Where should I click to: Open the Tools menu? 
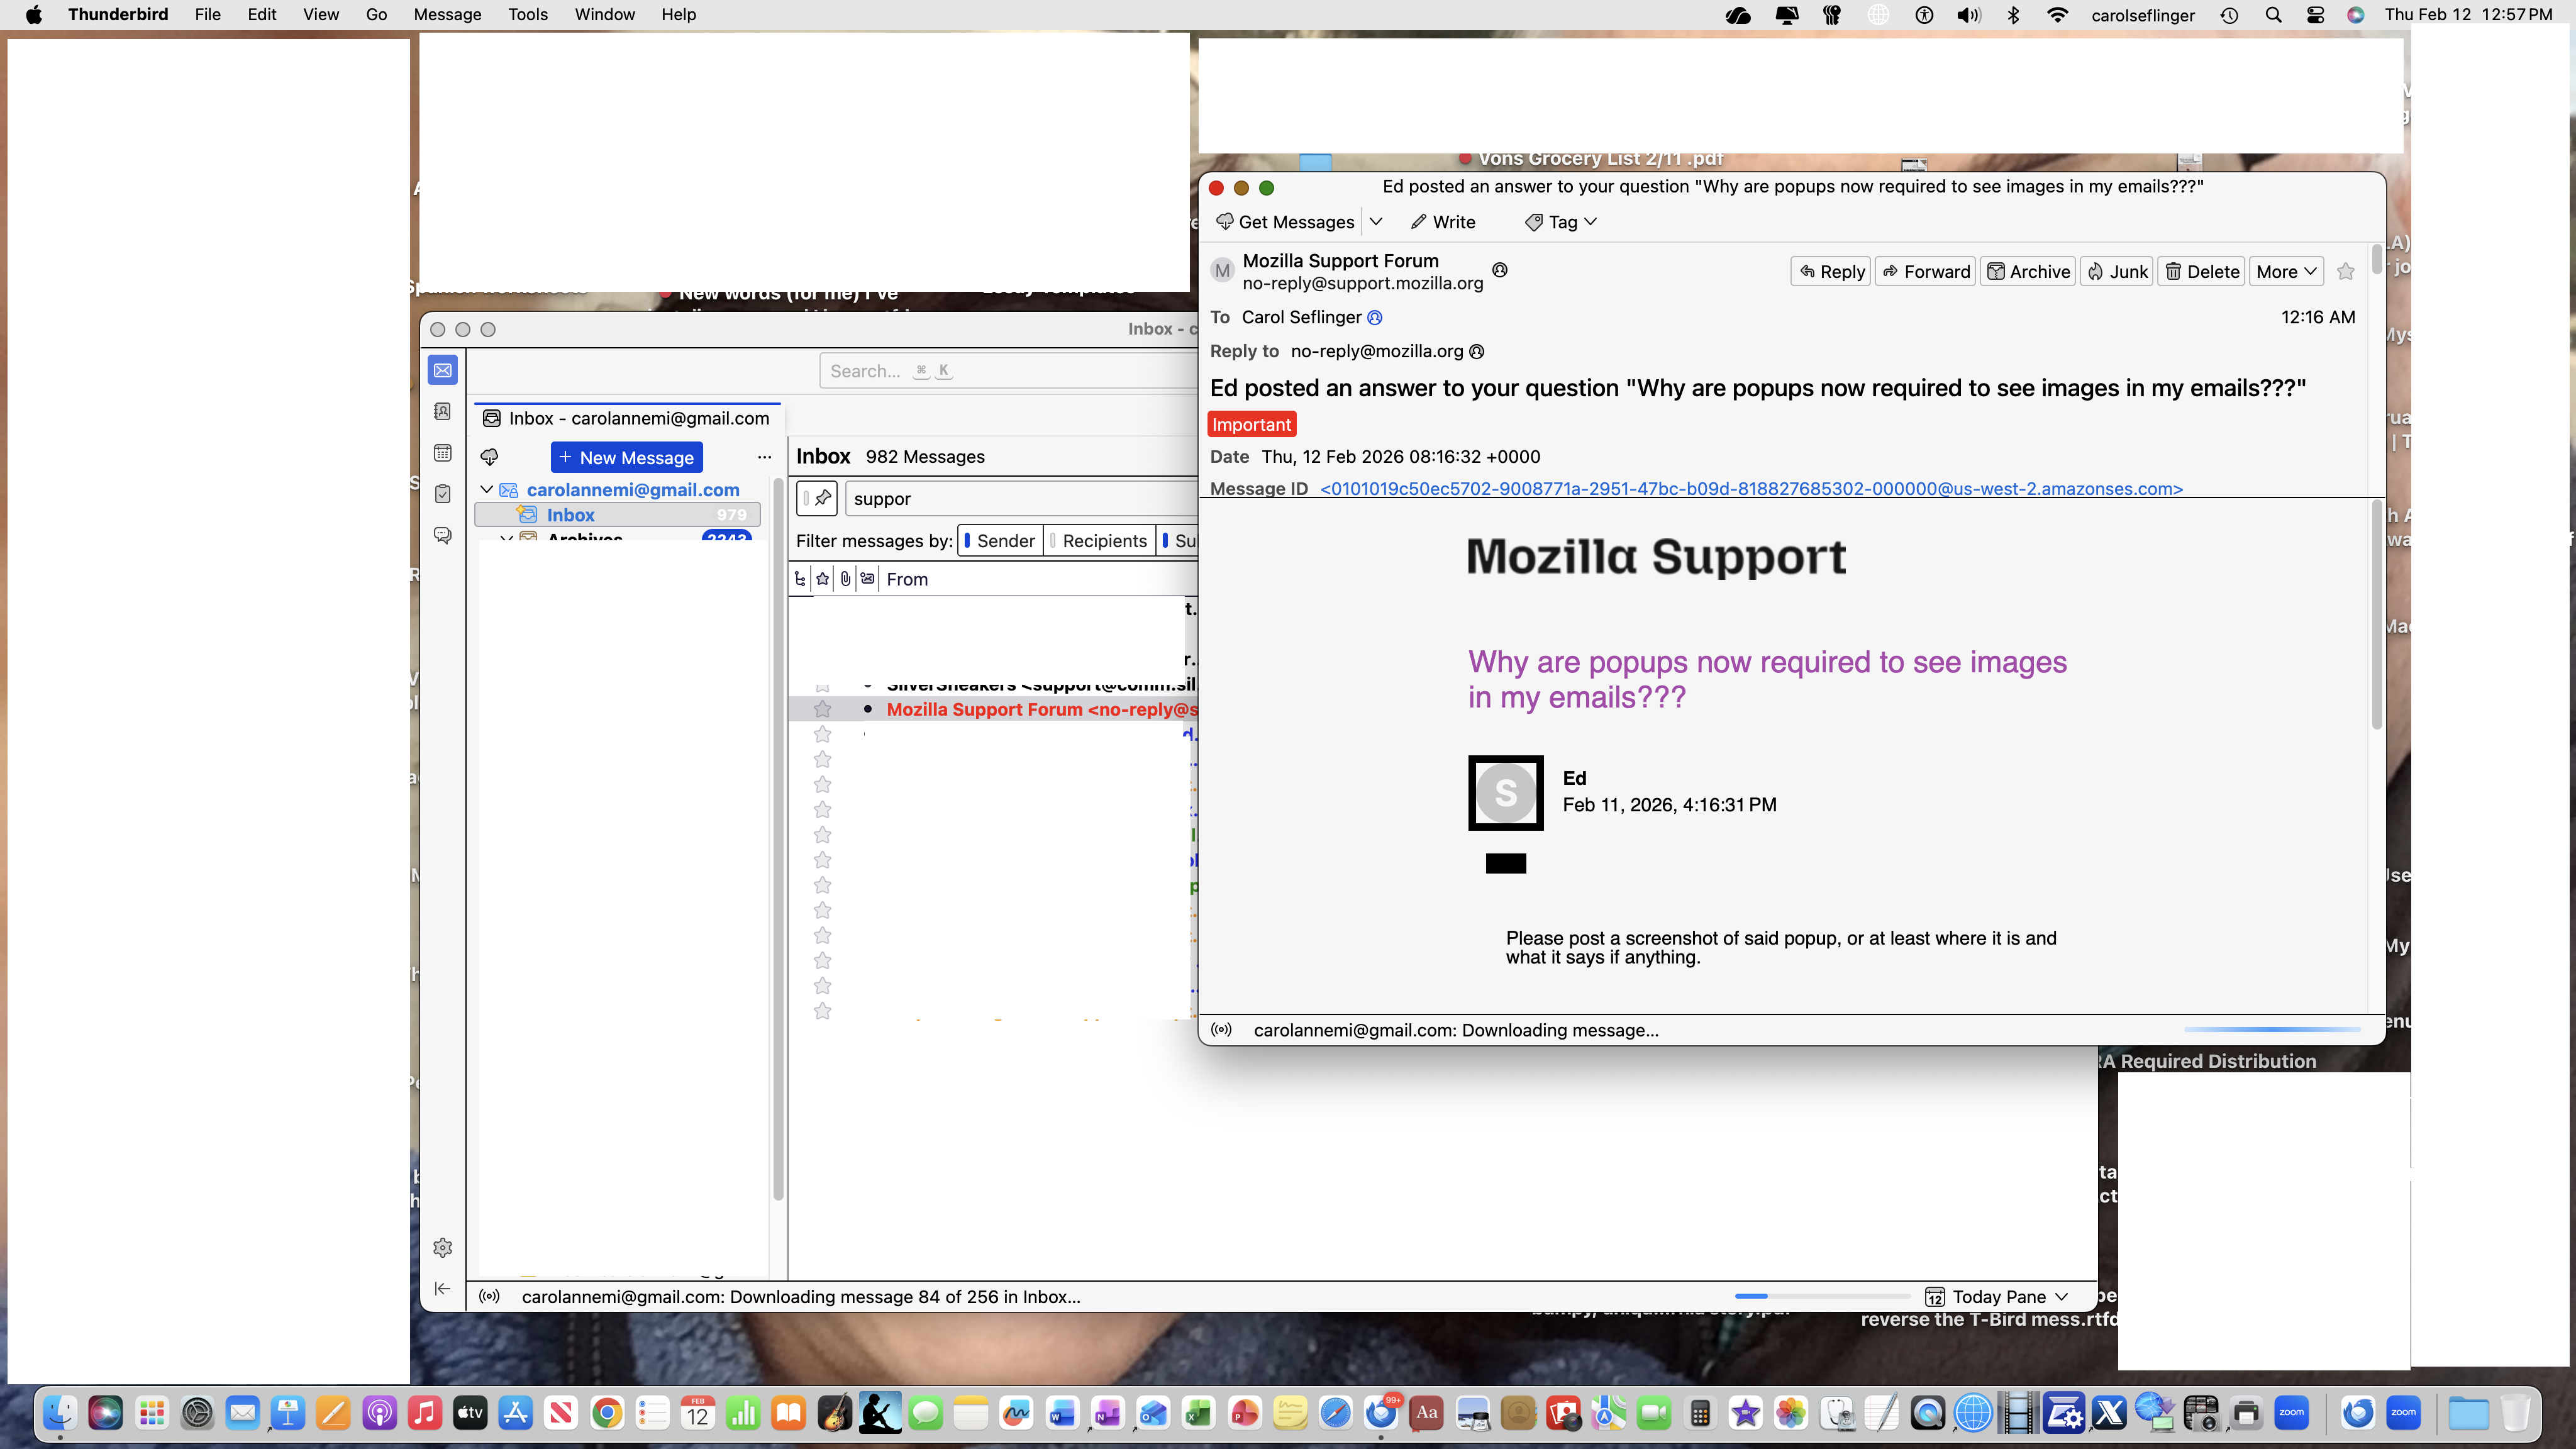coord(527,15)
